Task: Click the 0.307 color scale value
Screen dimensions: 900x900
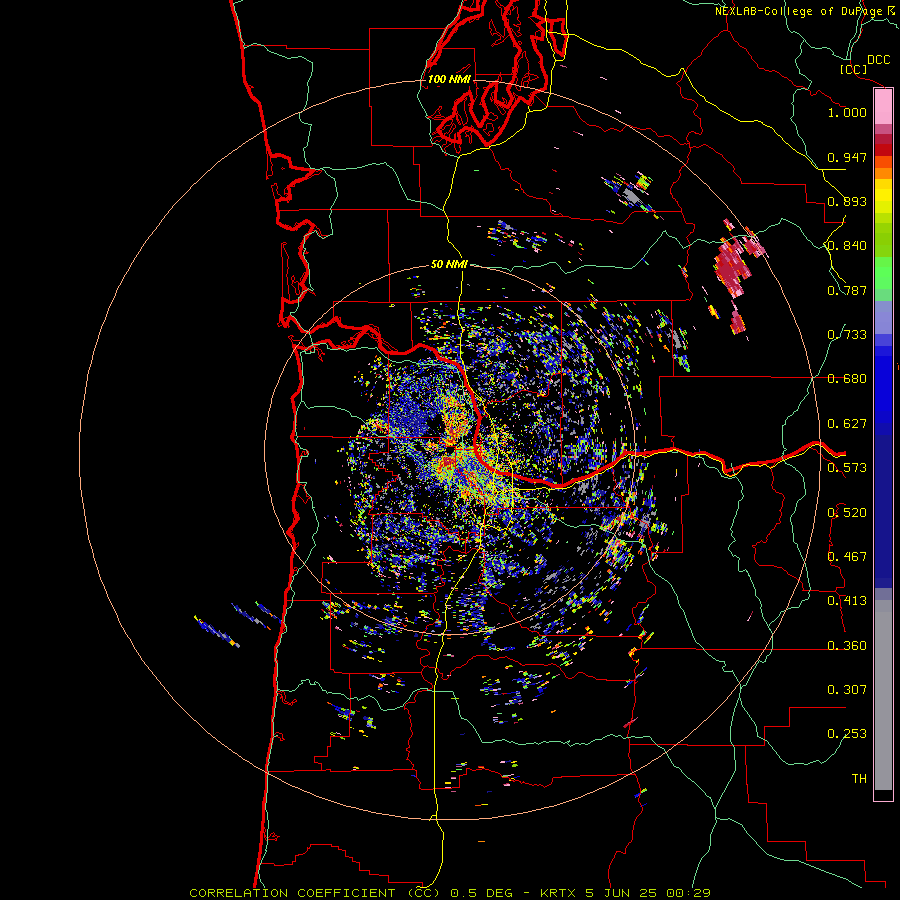Action: pyautogui.click(x=847, y=690)
